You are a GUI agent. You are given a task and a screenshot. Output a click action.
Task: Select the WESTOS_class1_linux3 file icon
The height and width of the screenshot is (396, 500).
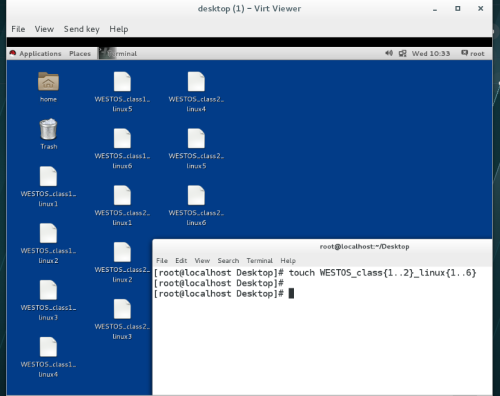pyautogui.click(x=48, y=290)
